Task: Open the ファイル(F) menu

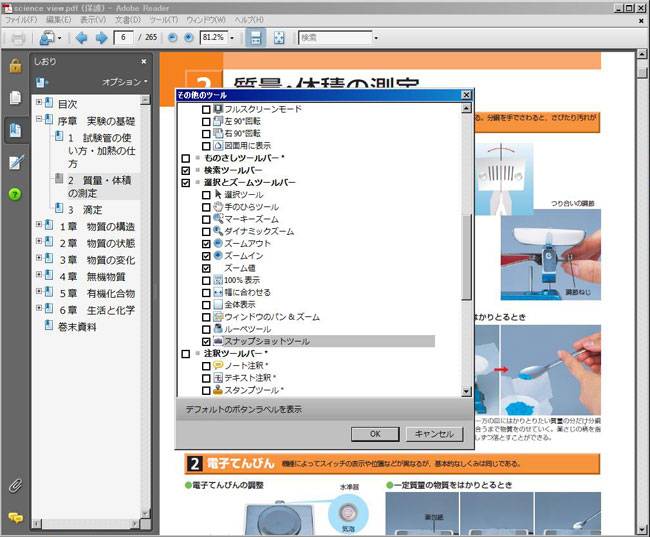Action: [x=21, y=20]
